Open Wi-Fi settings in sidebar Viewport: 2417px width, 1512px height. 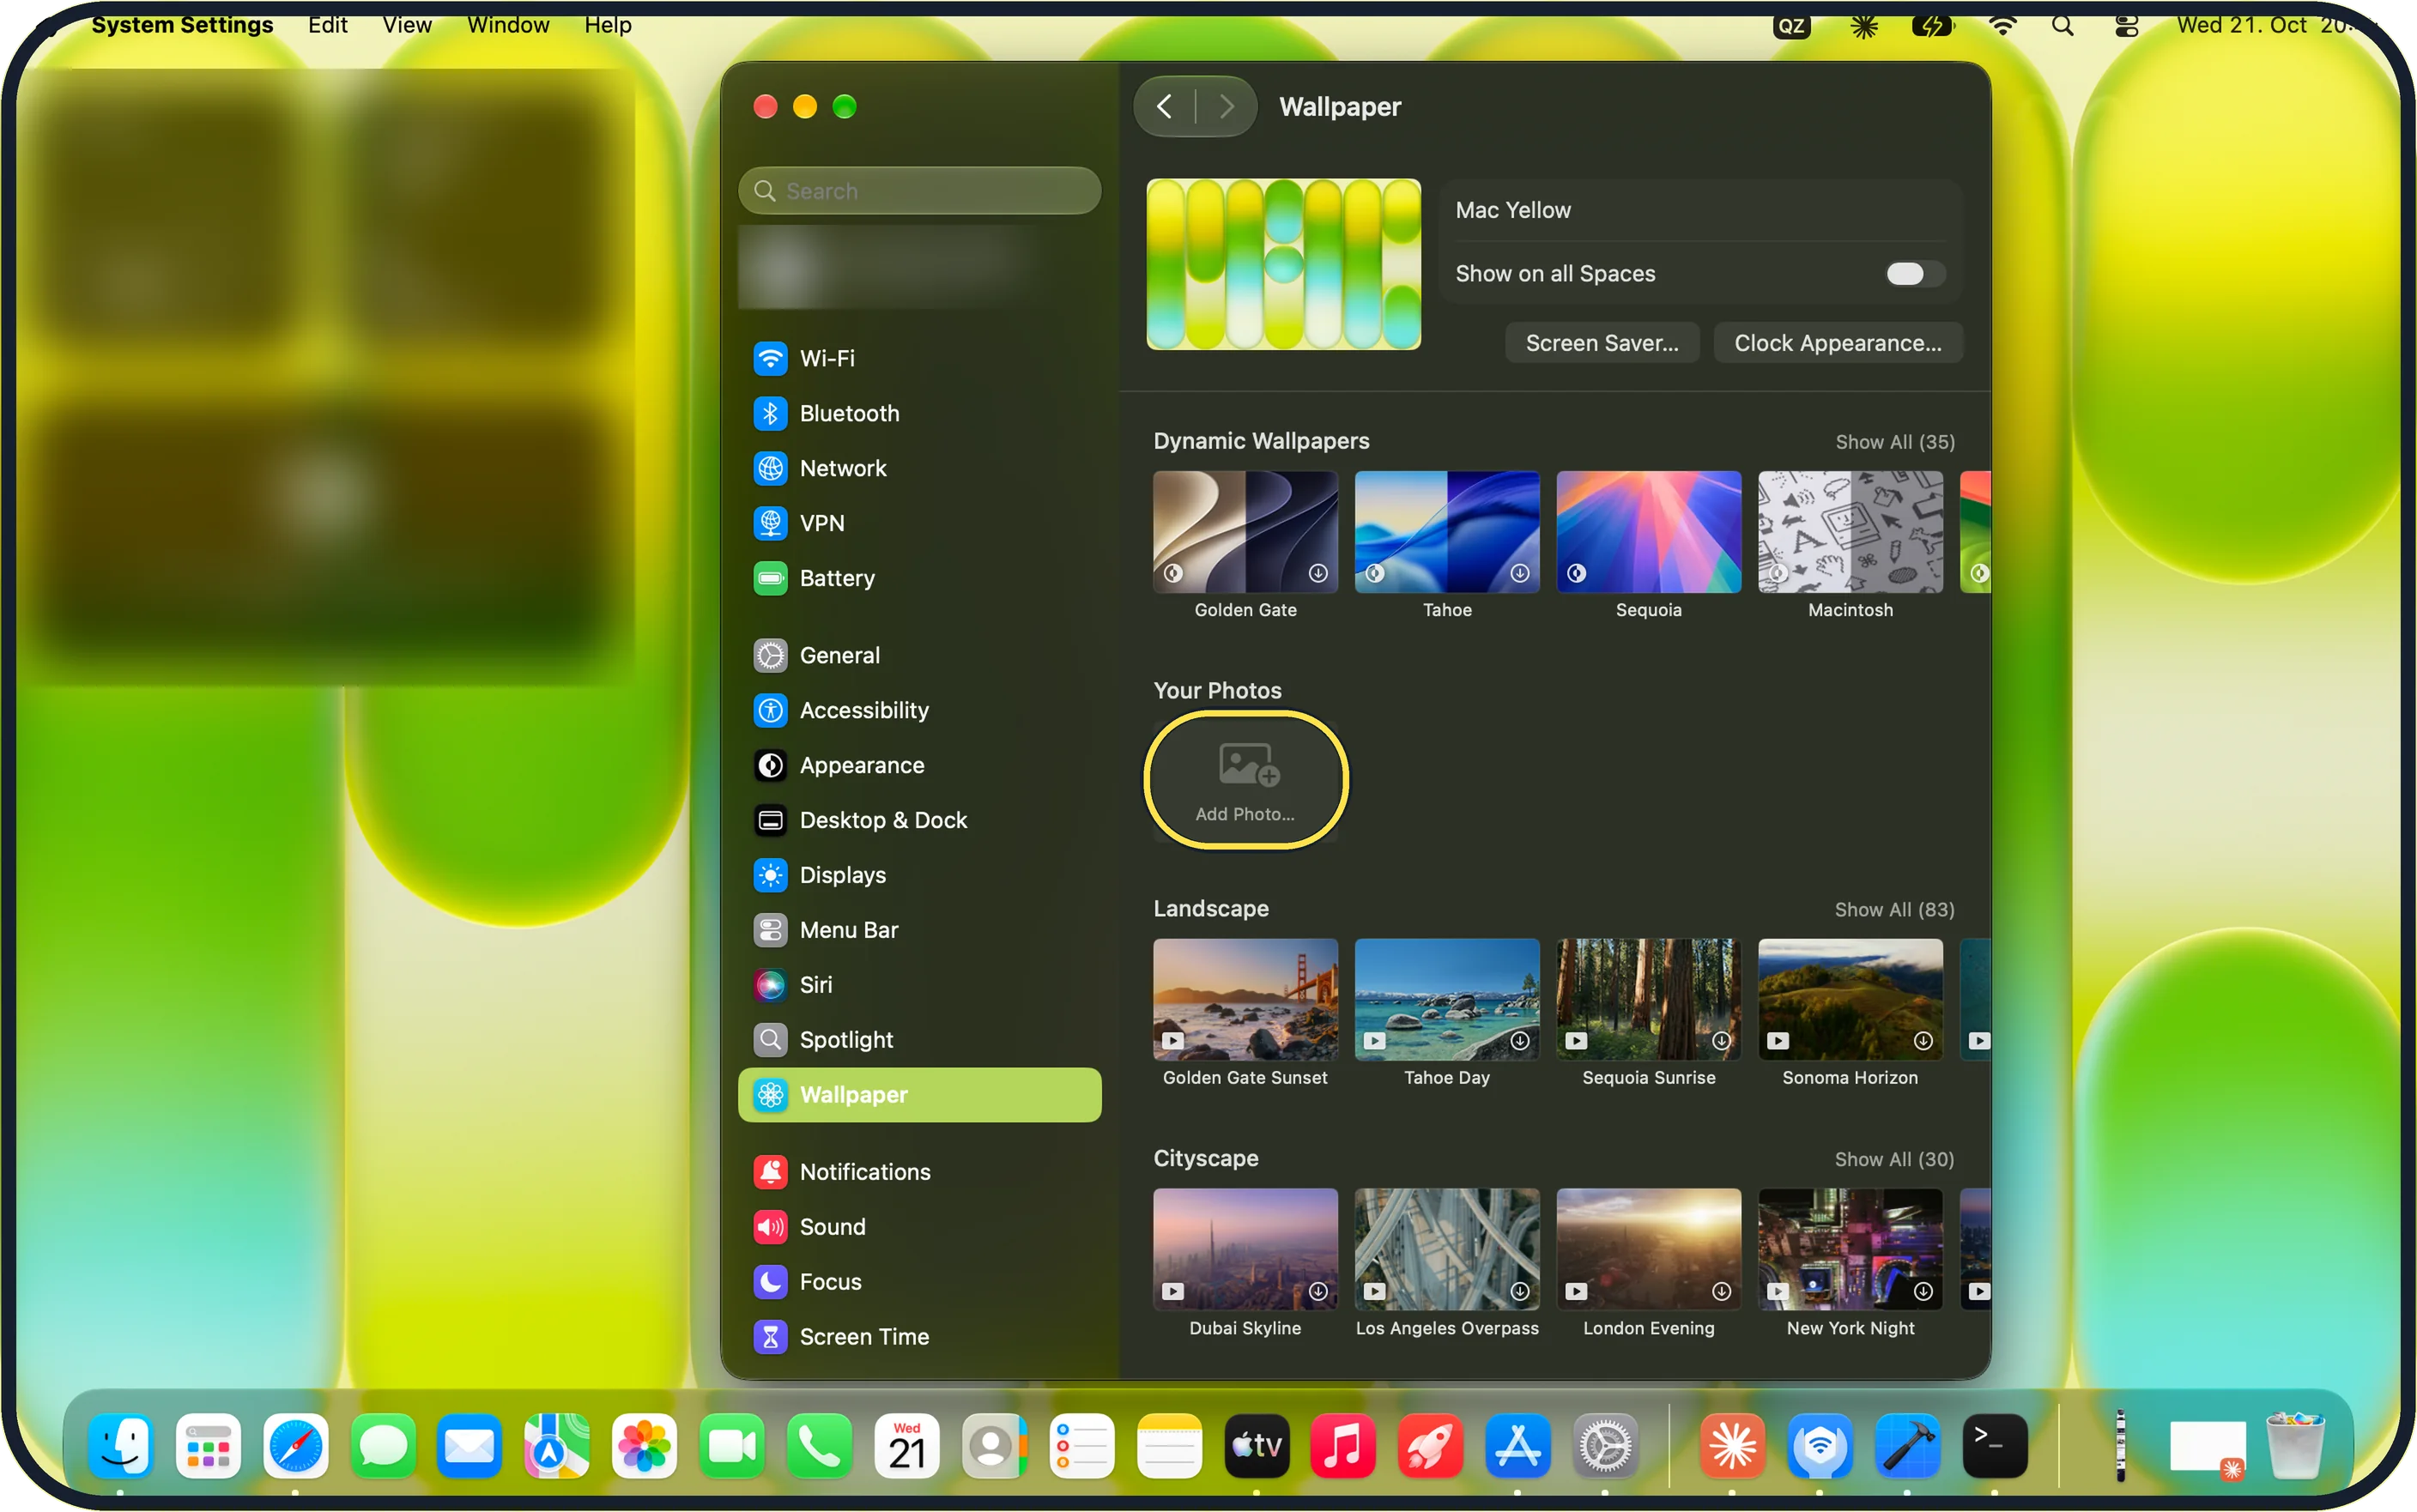click(919, 358)
